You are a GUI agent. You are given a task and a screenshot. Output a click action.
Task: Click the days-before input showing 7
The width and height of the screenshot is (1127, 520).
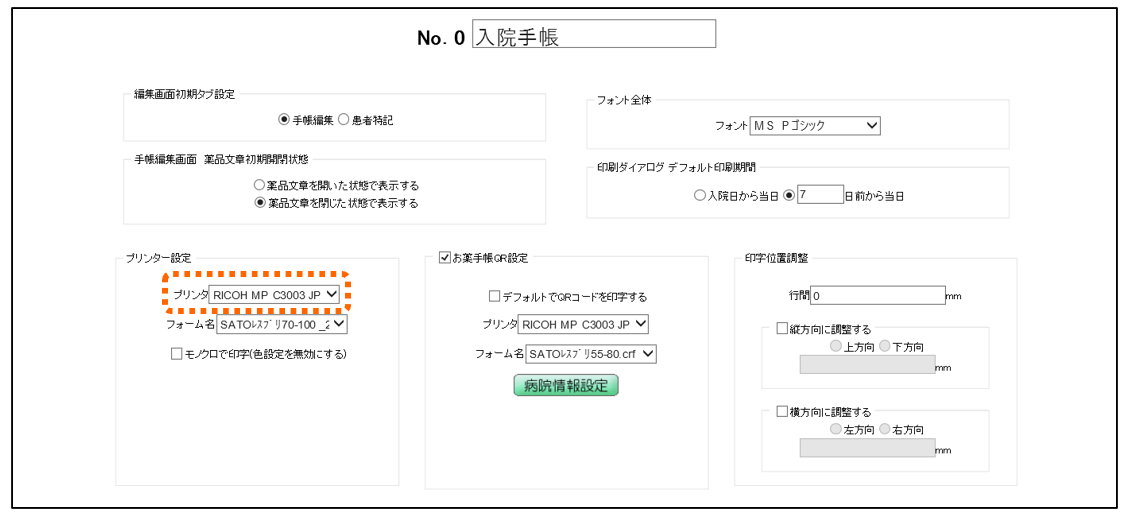pyautogui.click(x=820, y=196)
